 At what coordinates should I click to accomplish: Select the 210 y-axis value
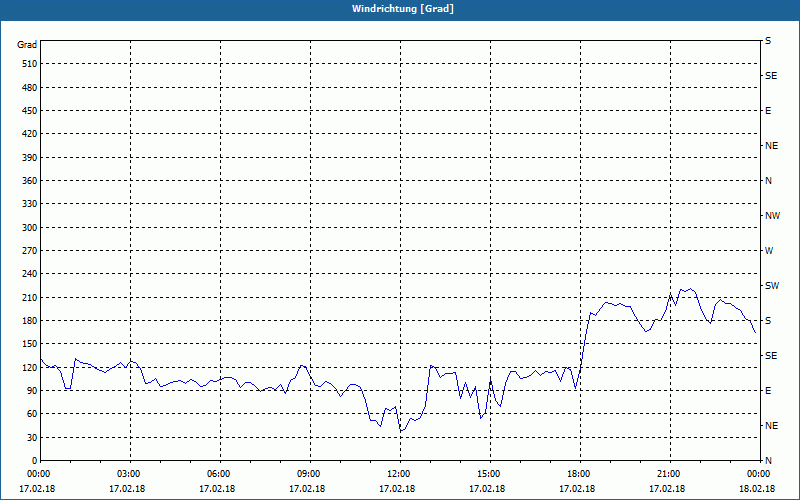pos(30,297)
